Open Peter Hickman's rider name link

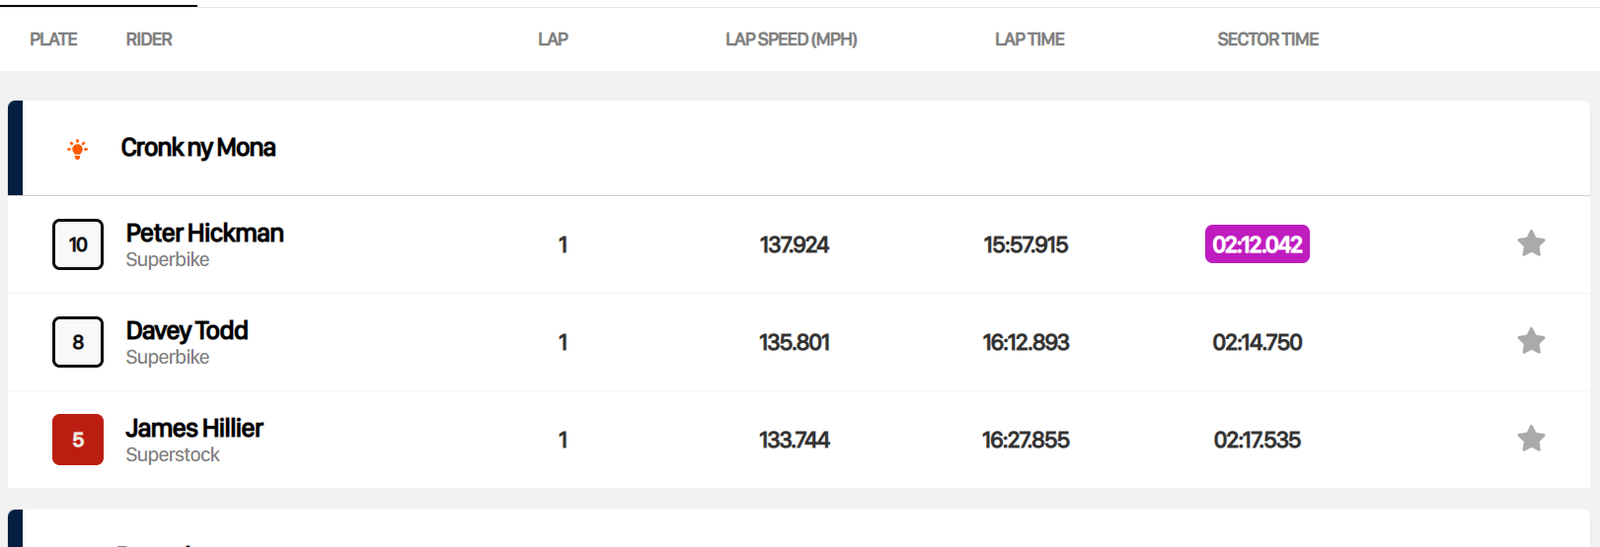205,233
